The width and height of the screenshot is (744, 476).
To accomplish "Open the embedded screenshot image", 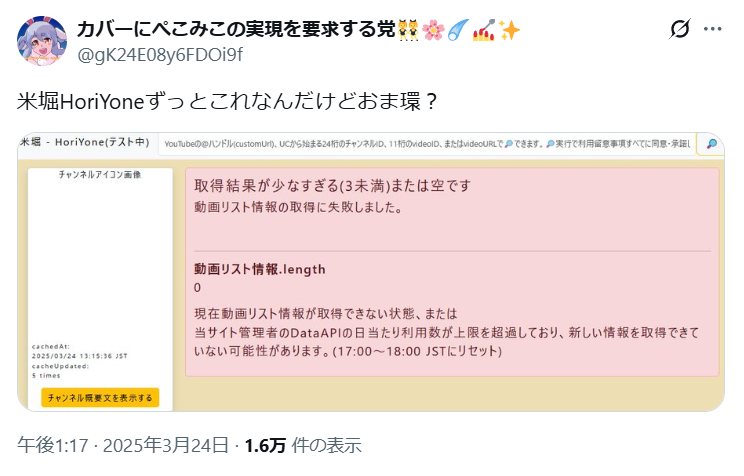I will coord(371,300).
